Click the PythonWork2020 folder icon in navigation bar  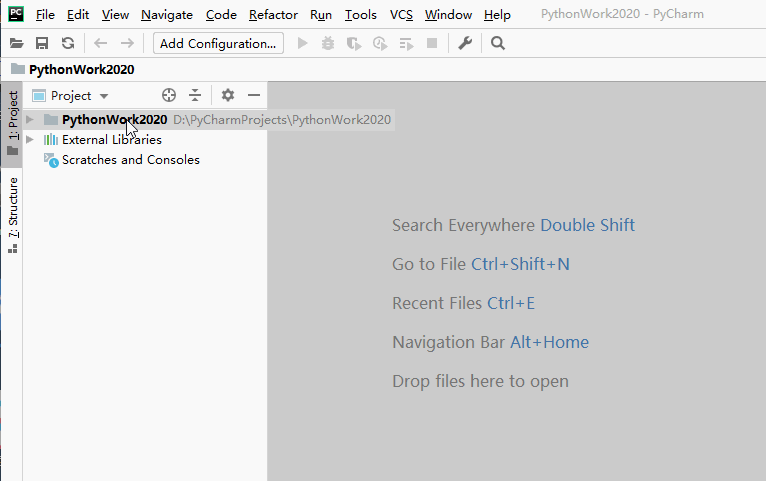(18, 69)
